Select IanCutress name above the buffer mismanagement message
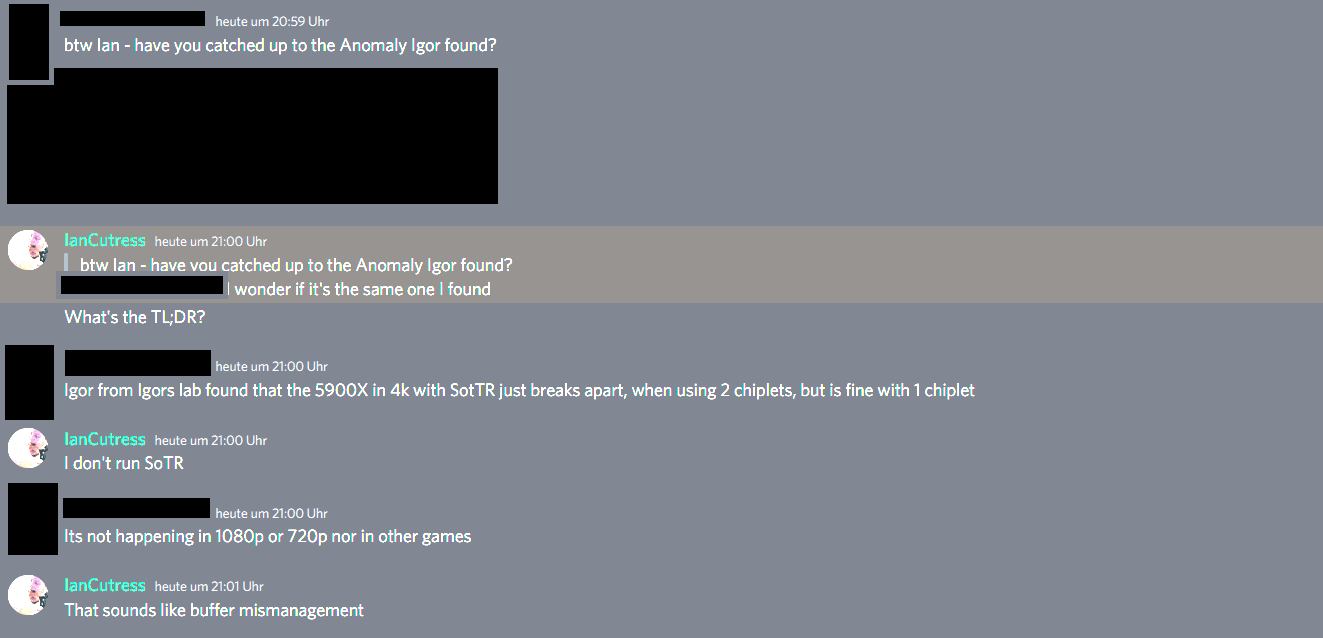The image size is (1323, 638). pos(105,586)
